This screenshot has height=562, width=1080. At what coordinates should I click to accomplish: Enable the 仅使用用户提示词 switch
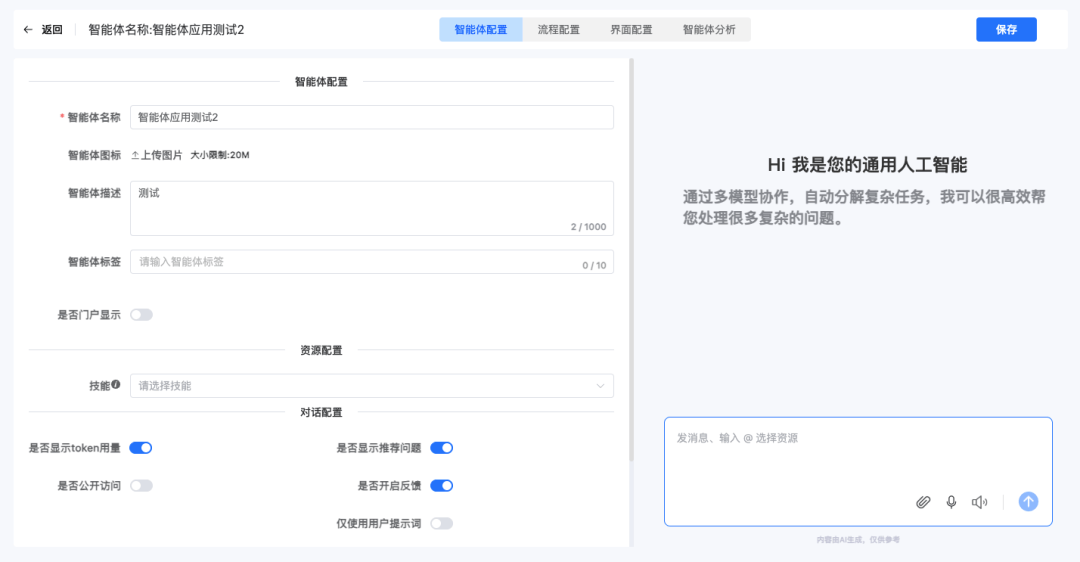[441, 523]
